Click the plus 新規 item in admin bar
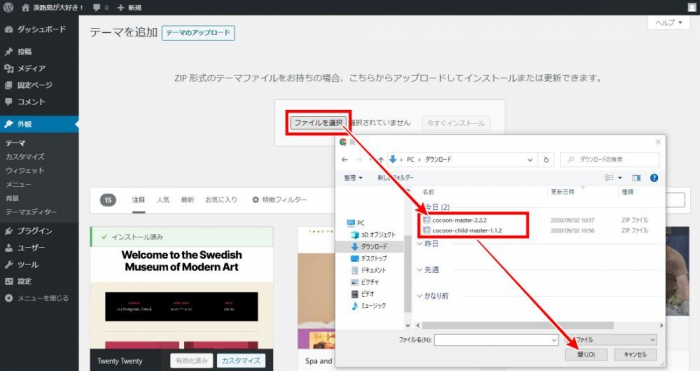 tap(129, 8)
